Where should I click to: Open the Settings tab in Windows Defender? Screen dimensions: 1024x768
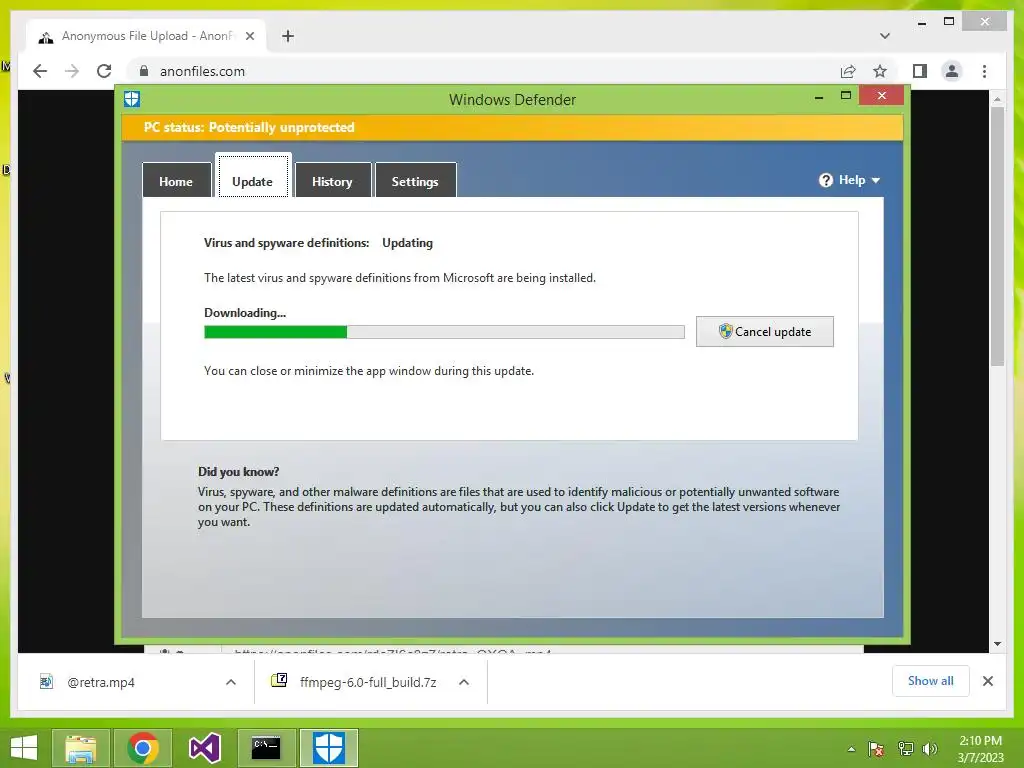(x=415, y=181)
